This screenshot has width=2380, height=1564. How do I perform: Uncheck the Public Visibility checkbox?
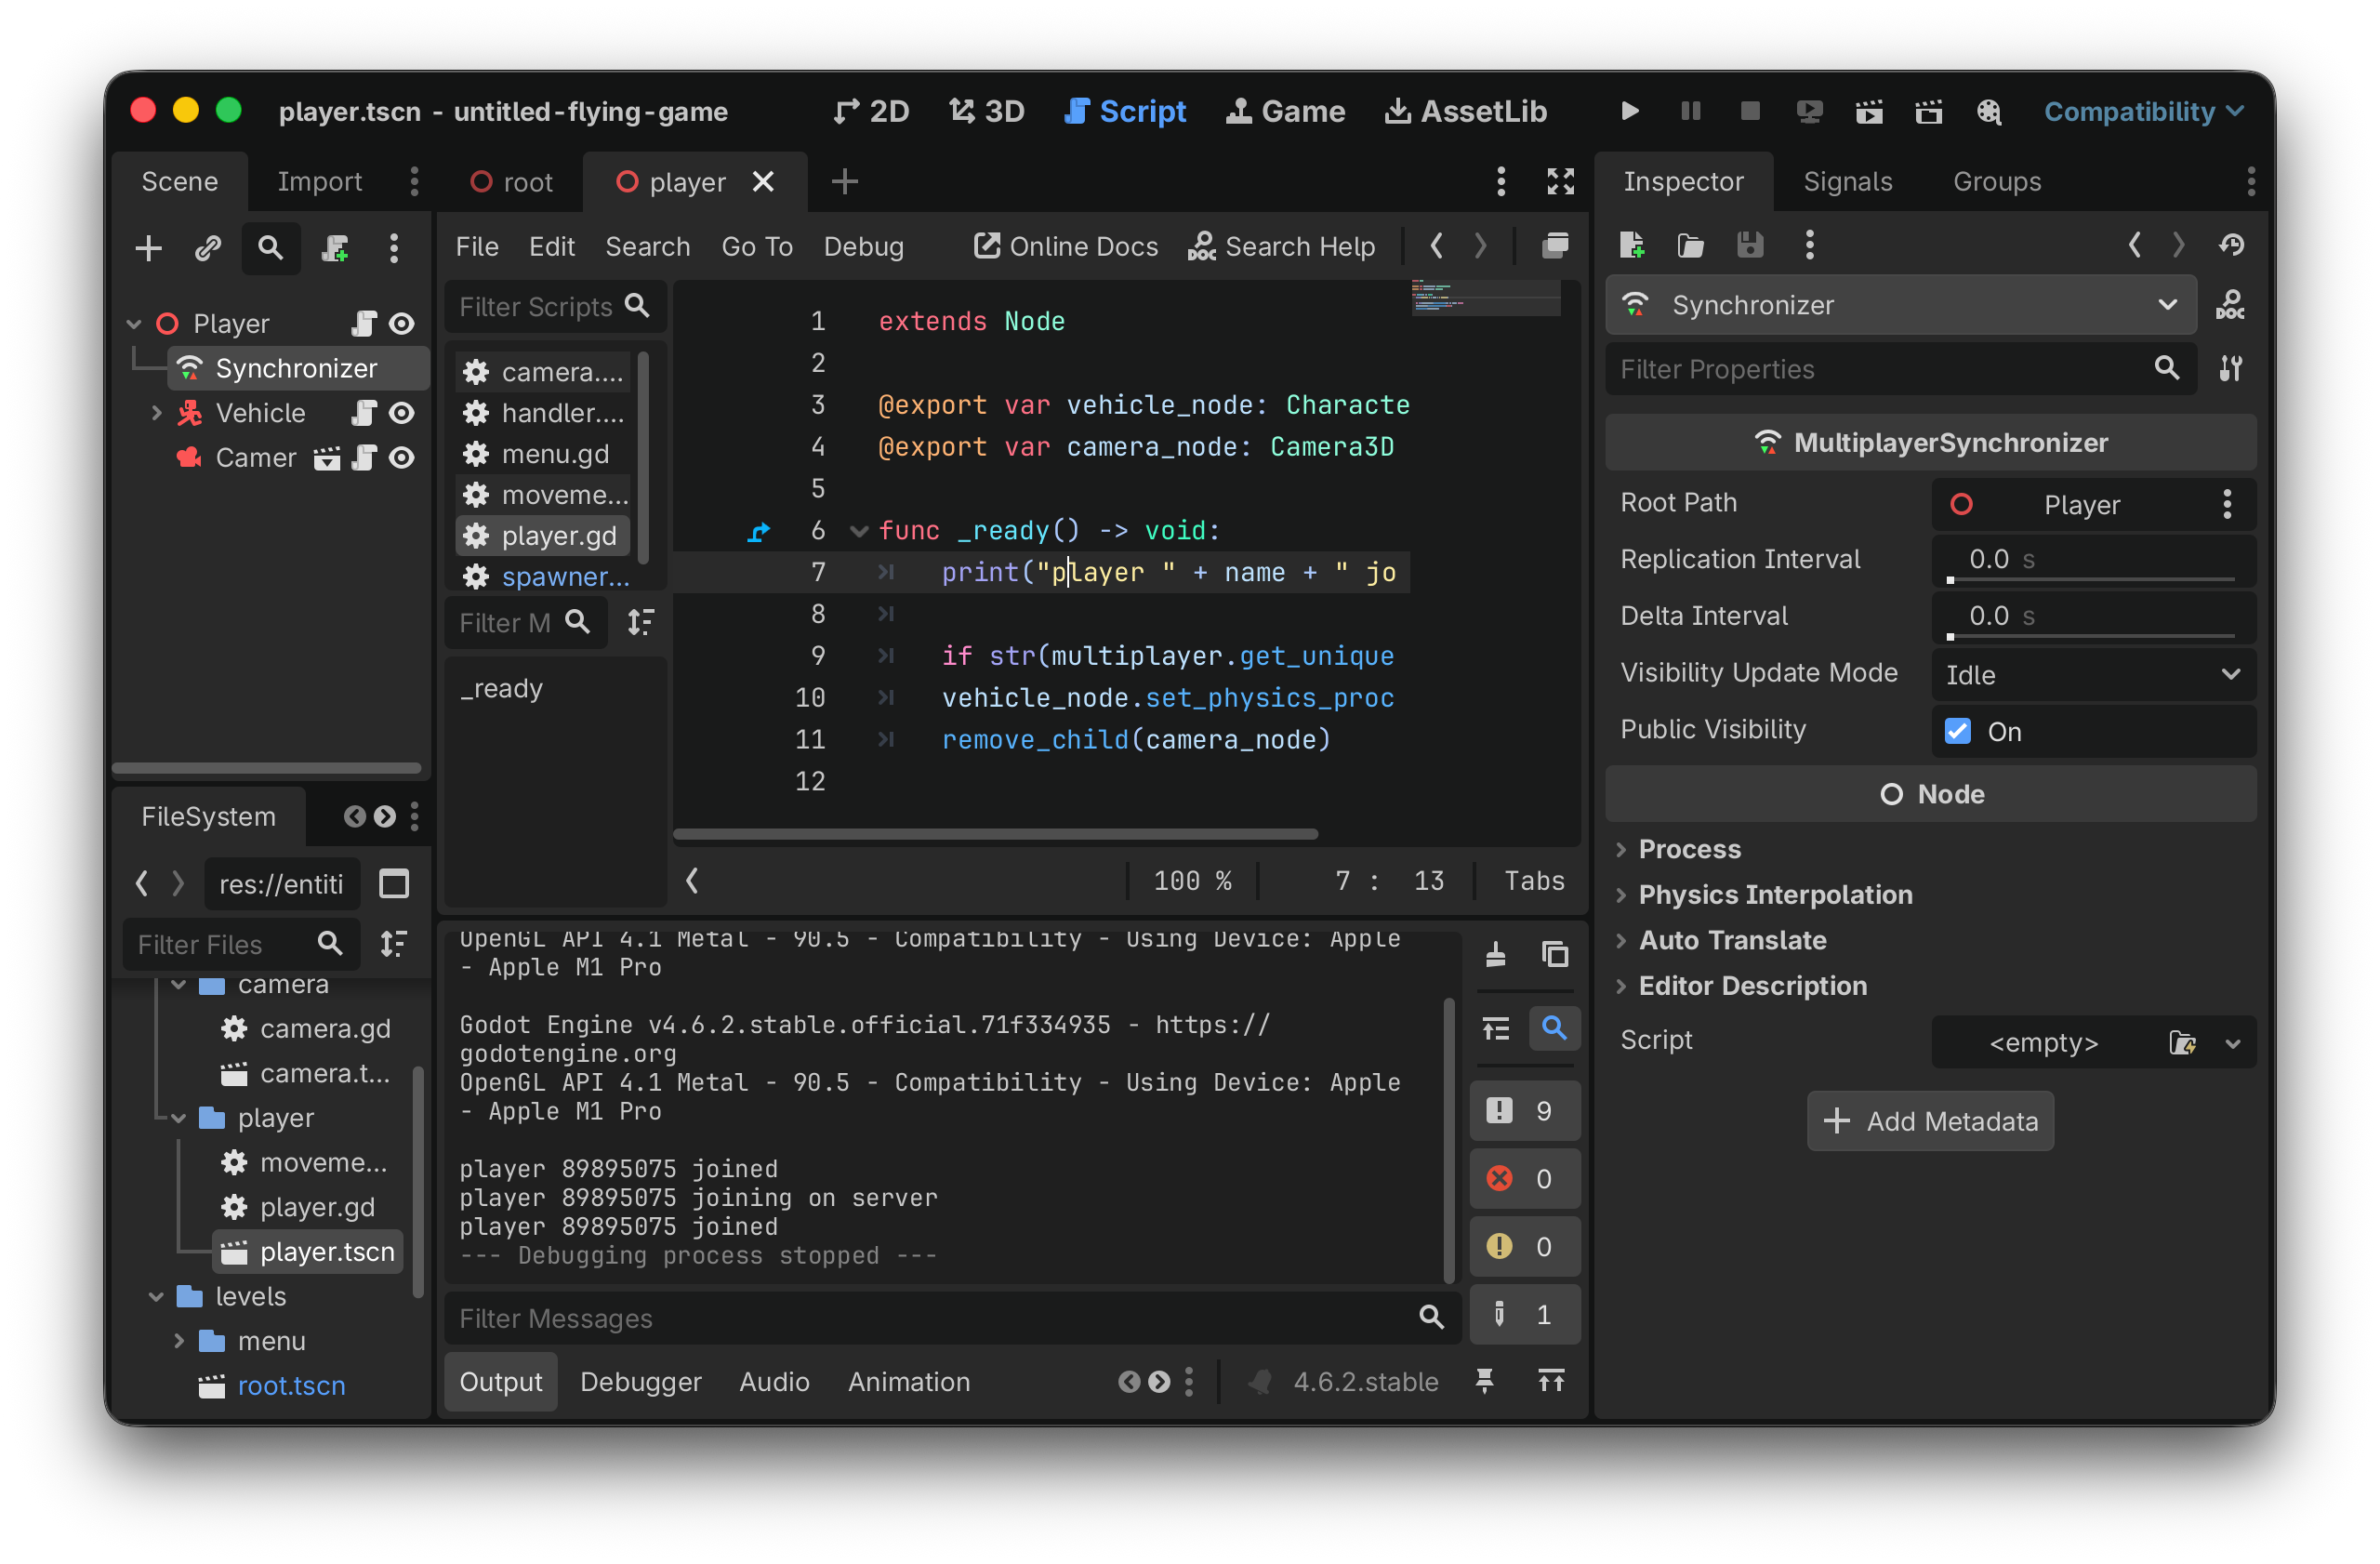pos(1958,731)
